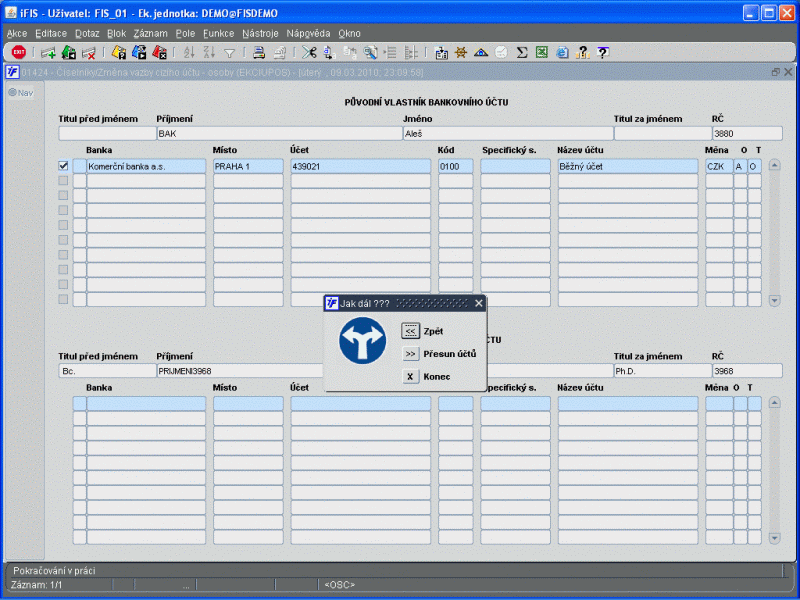Viewport: 800px width, 600px height.
Task: Tick the checkbox in the second bank row
Action: click(x=63, y=181)
